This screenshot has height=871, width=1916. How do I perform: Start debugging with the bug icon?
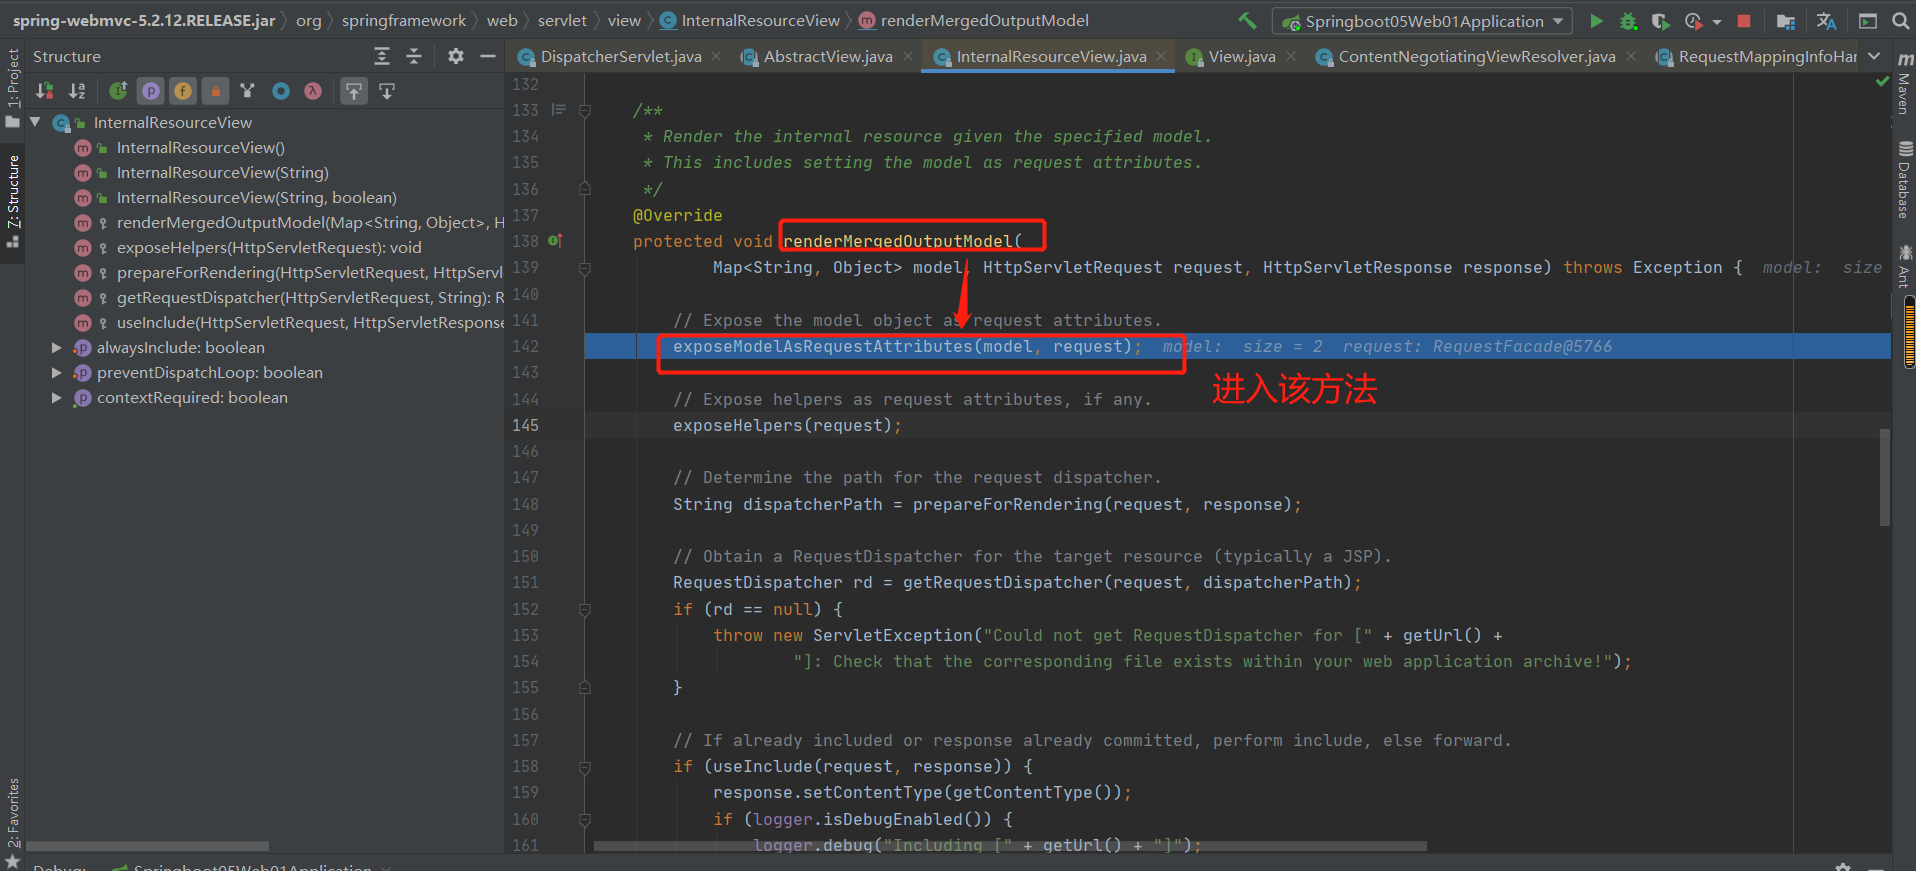(1628, 21)
